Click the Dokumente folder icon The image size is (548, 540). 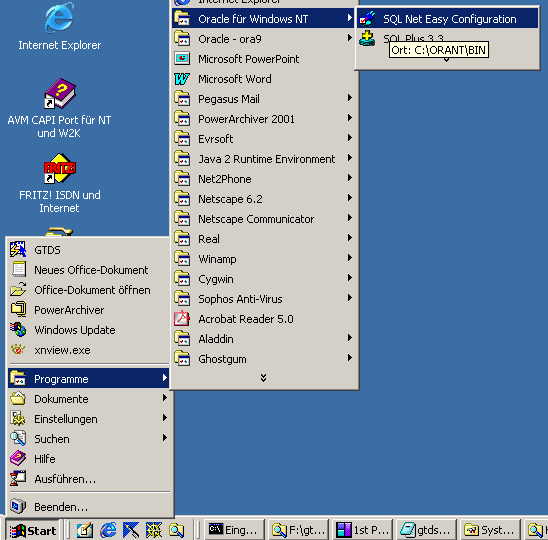pos(18,398)
